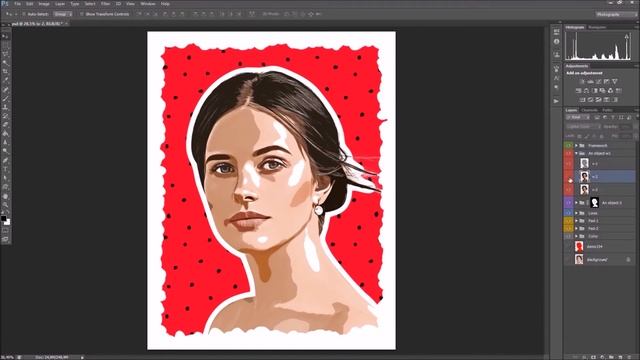
Task: Open the layer blending mode dropdown
Action: coord(583,127)
